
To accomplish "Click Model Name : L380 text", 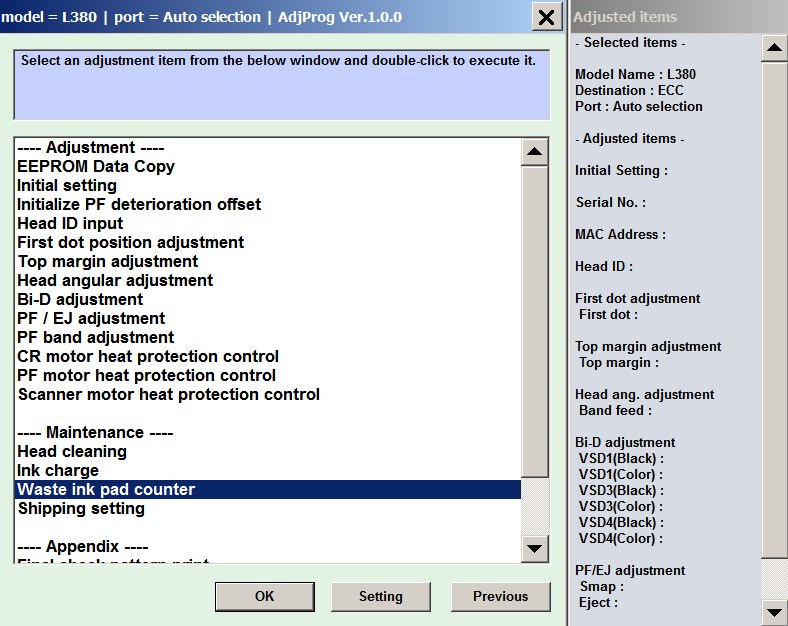I will [x=635, y=74].
